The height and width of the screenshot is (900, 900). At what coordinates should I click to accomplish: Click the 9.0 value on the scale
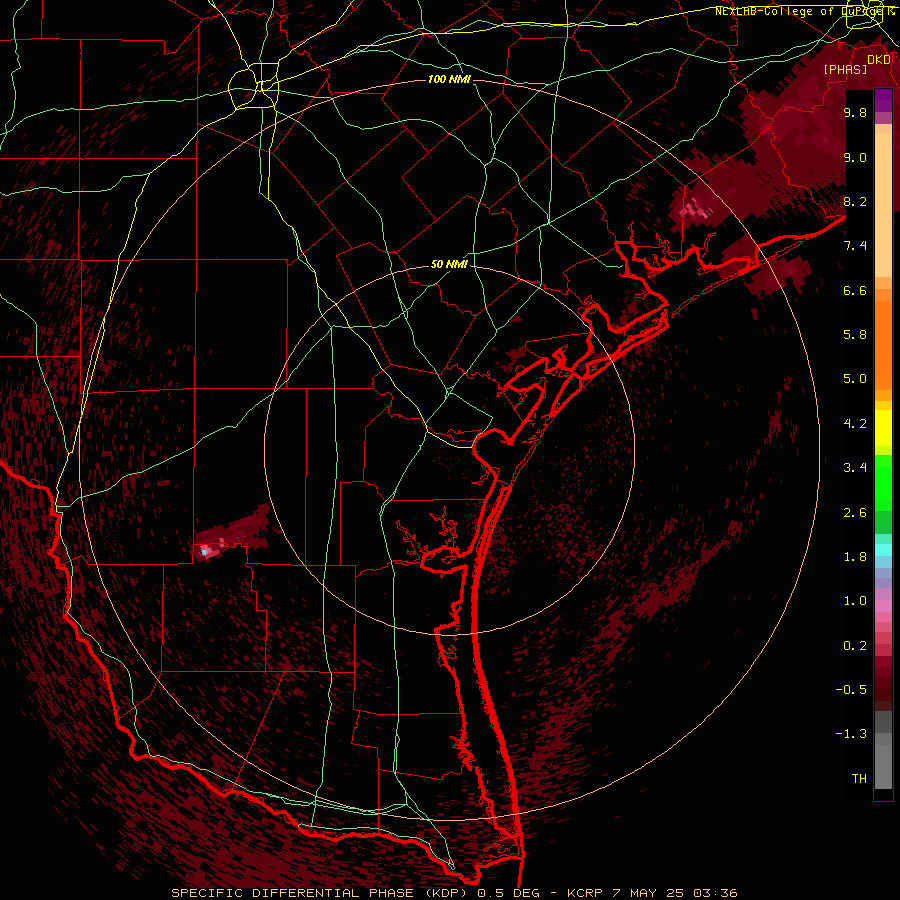point(855,157)
